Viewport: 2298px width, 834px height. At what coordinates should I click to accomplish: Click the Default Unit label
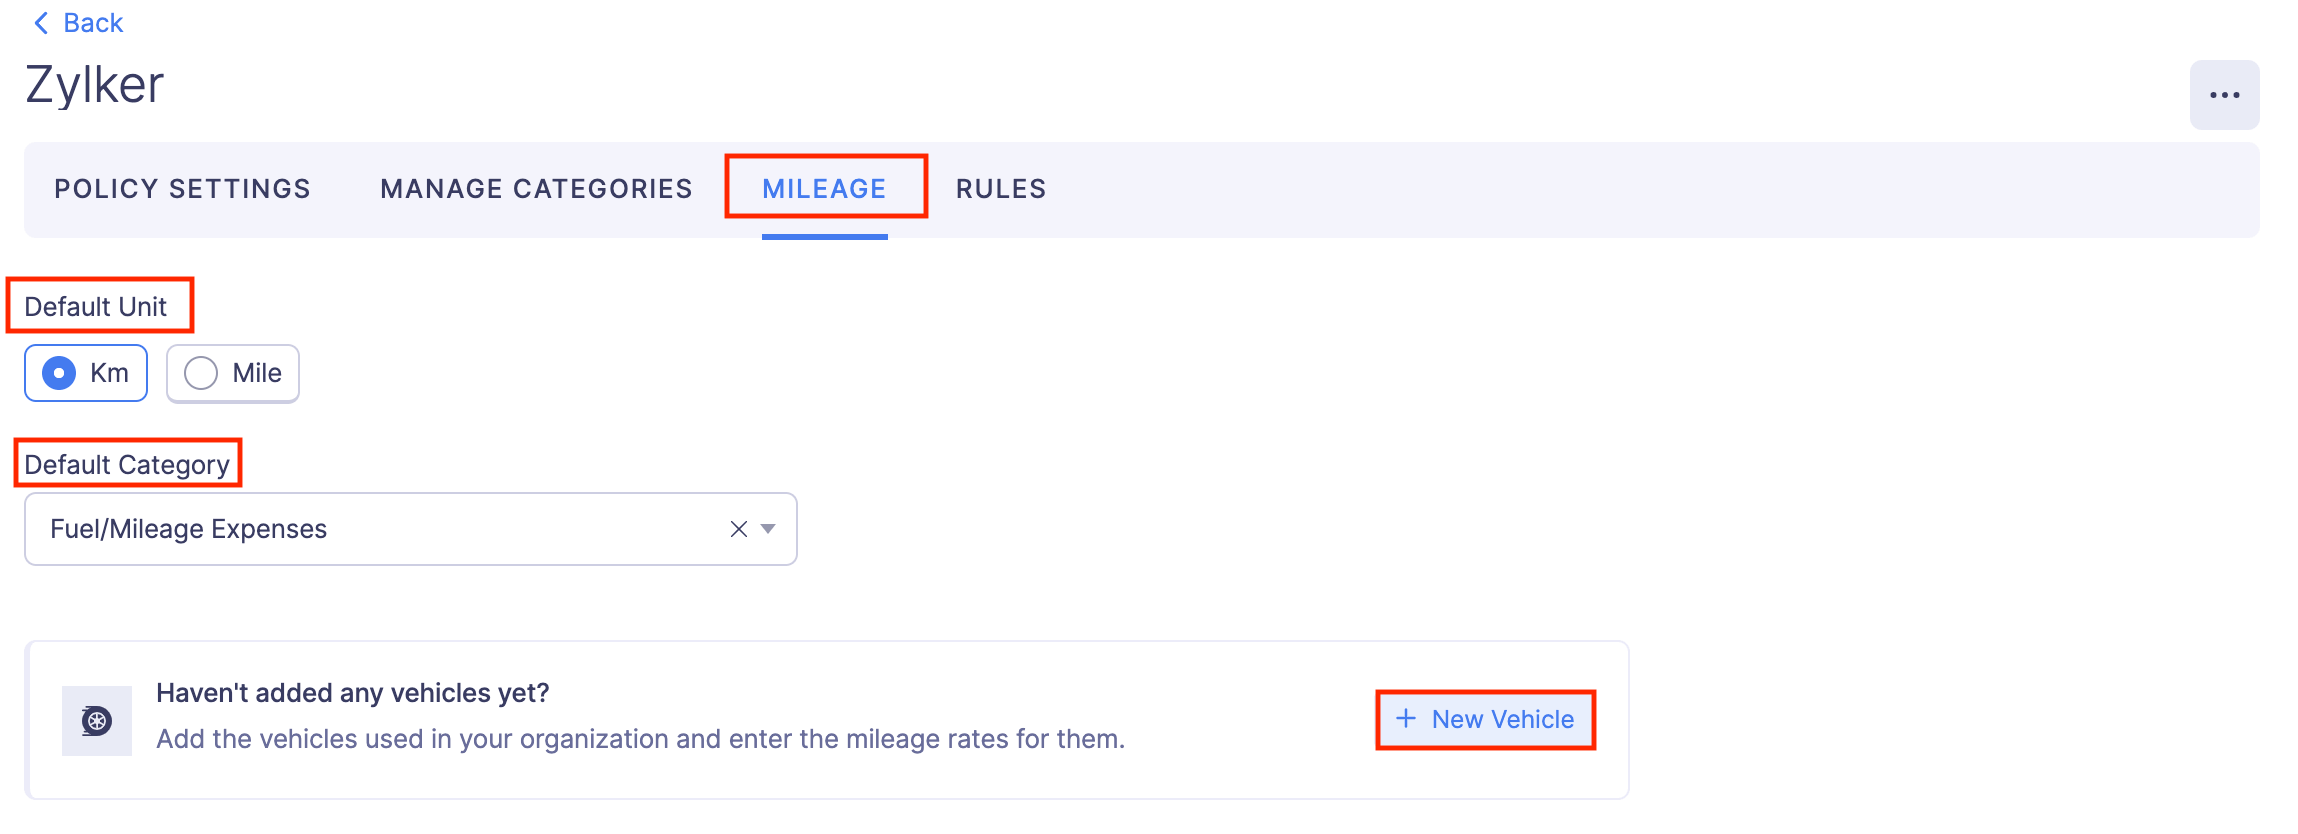(x=96, y=306)
